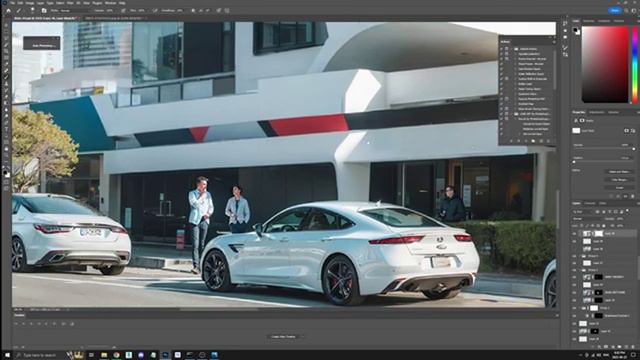Click Play selection in Actions panel
Image resolution: width=640 pixels, height=360 pixels.
click(x=526, y=141)
